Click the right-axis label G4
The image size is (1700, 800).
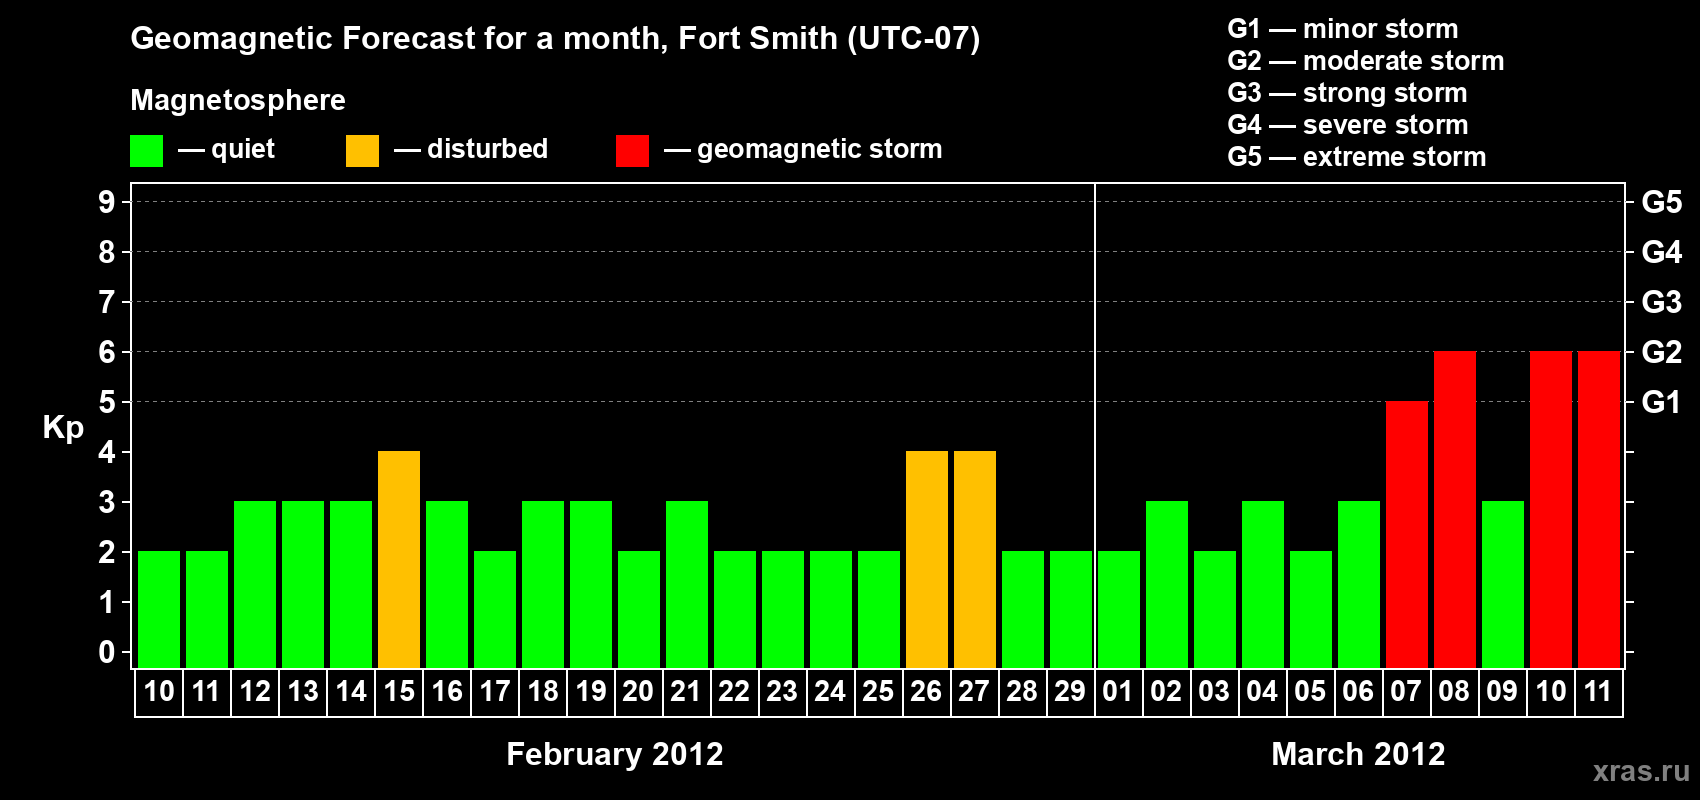point(1662,252)
